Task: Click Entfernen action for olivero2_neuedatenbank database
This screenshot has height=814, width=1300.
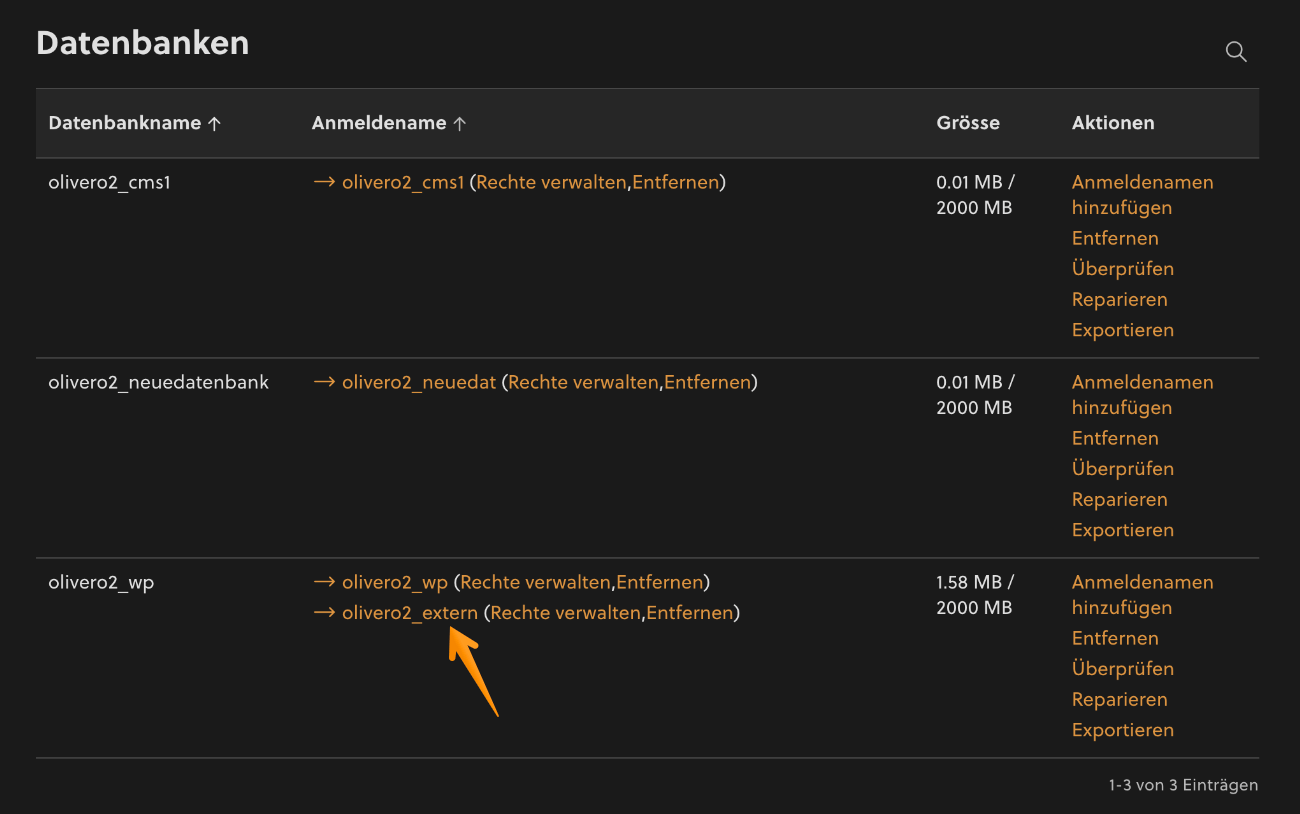Action: click(1115, 438)
